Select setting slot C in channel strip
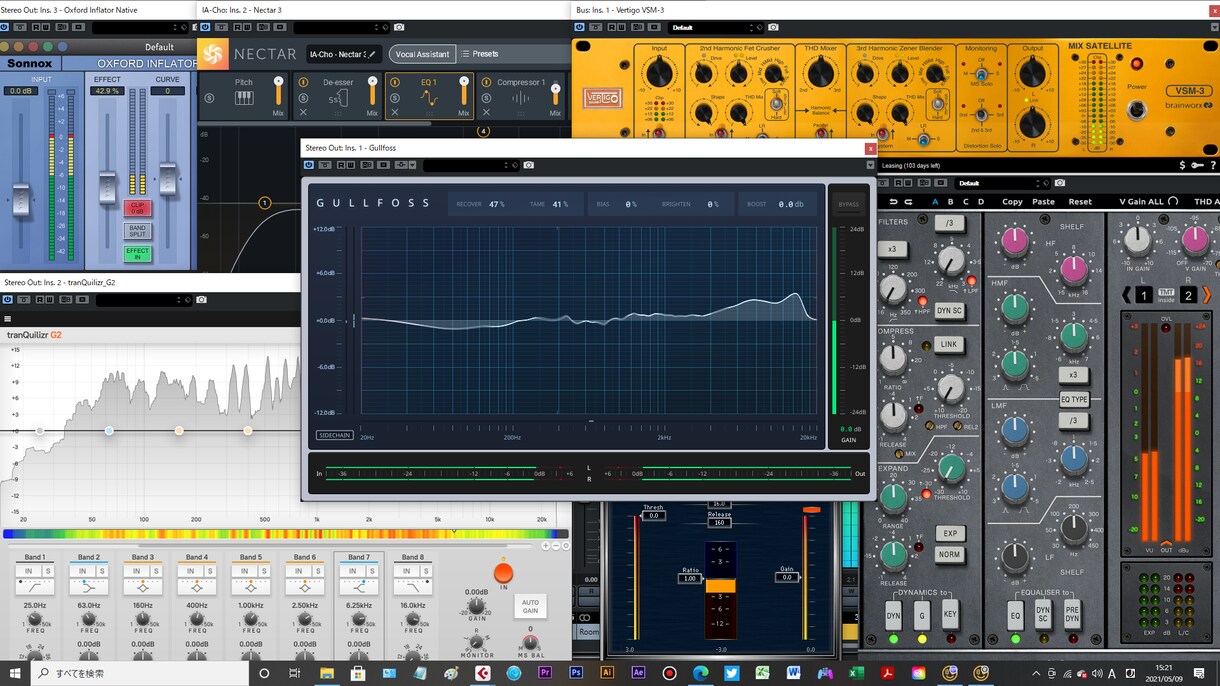Viewport: 1220px width, 686px height. pos(965,202)
